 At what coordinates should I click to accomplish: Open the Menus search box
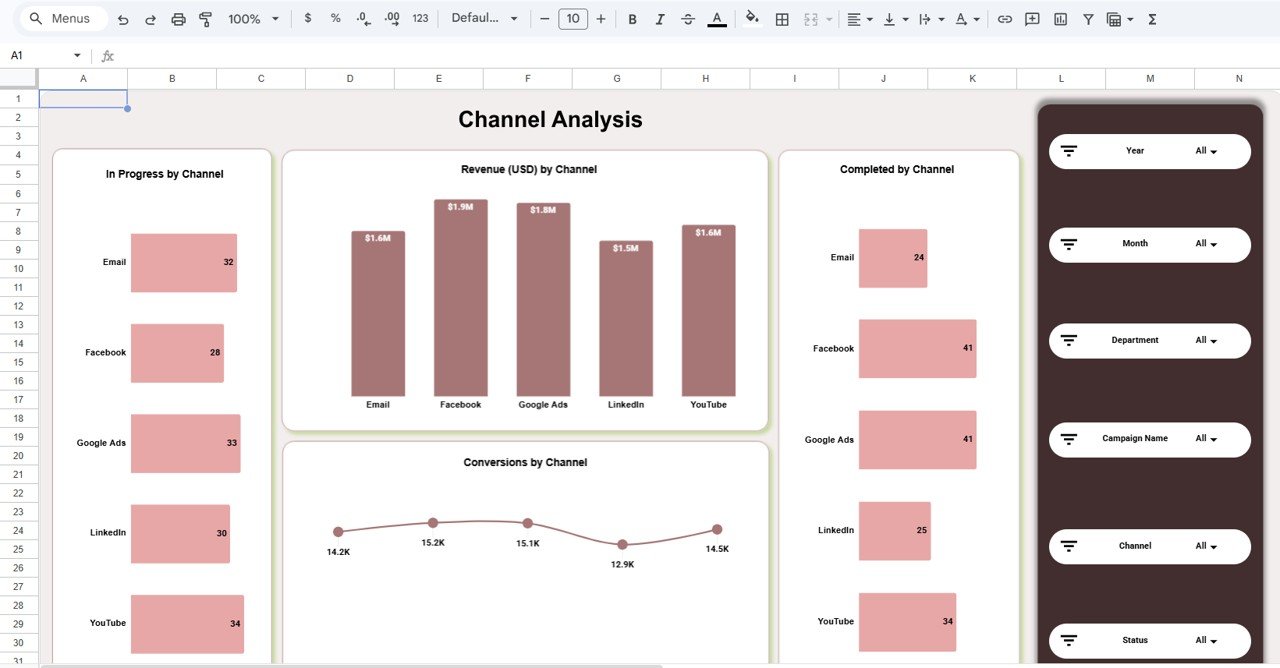coord(62,18)
